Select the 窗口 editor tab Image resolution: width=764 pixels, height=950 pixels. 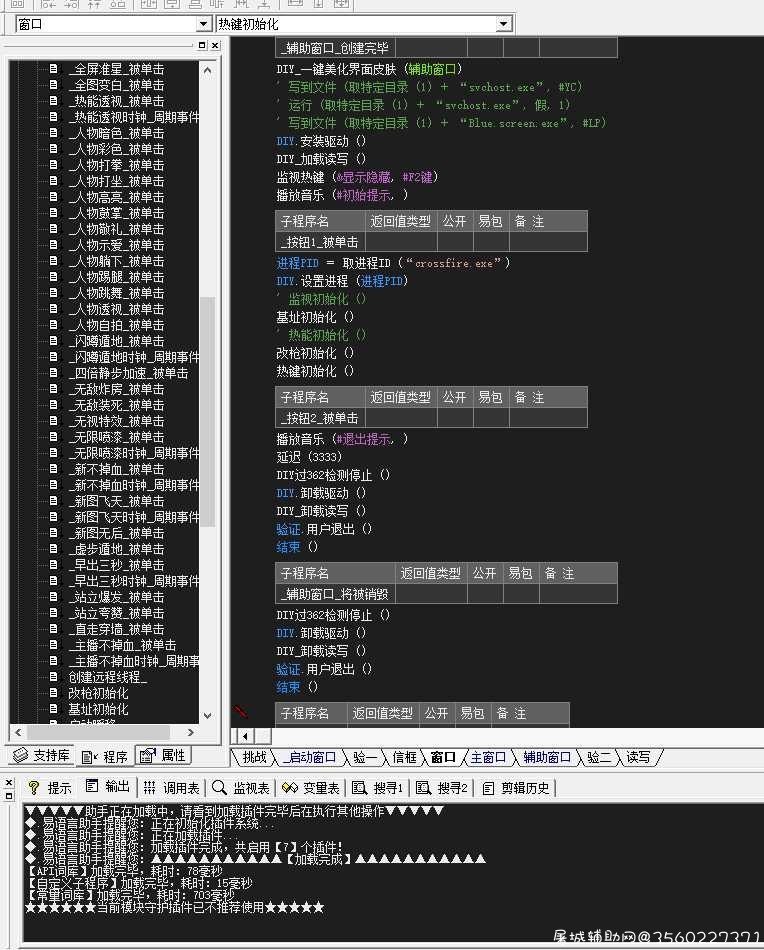pos(443,757)
